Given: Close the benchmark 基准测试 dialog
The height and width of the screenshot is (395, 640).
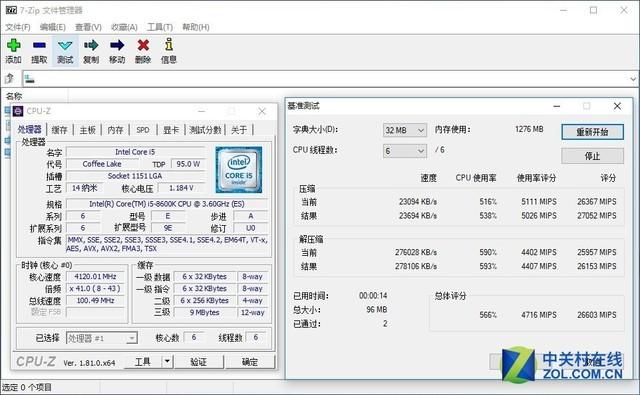Looking at the screenshot, I should [x=617, y=106].
